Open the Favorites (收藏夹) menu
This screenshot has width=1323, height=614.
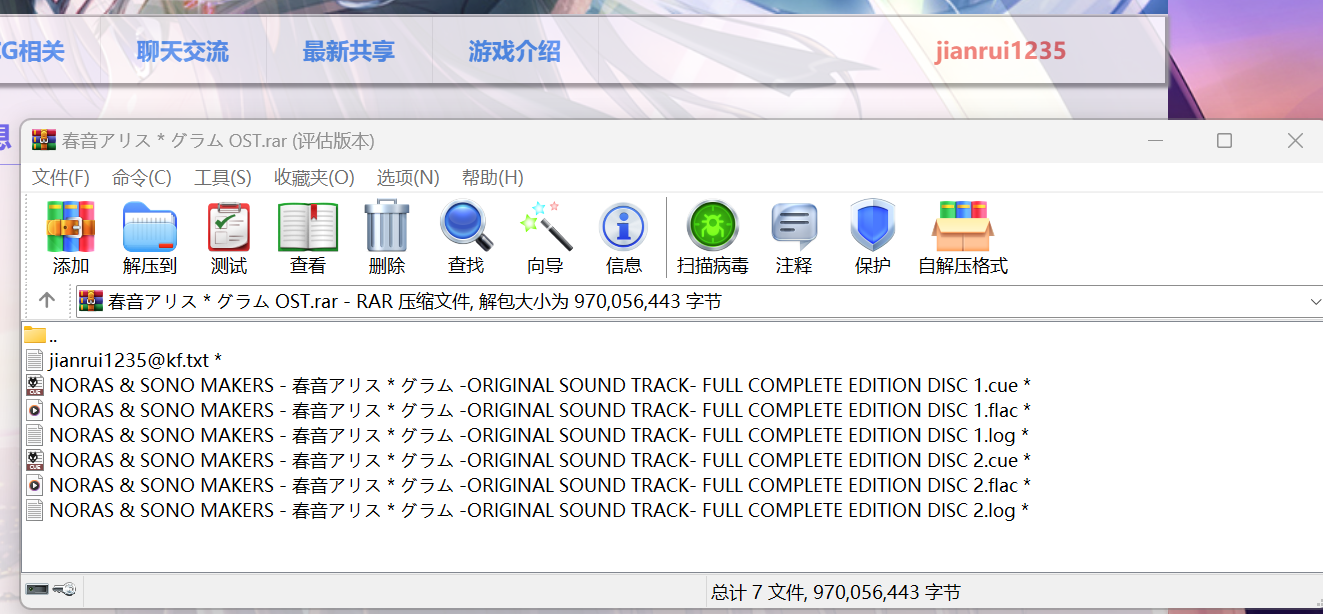point(314,178)
